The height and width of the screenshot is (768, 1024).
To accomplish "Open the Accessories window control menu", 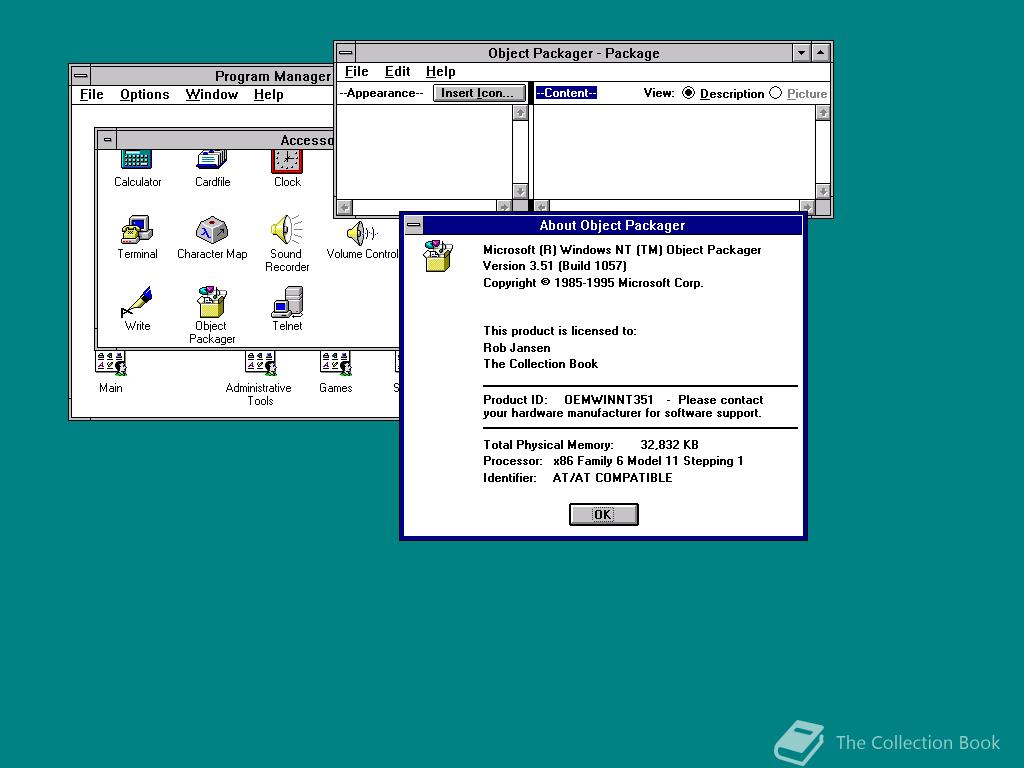I will click(x=106, y=139).
